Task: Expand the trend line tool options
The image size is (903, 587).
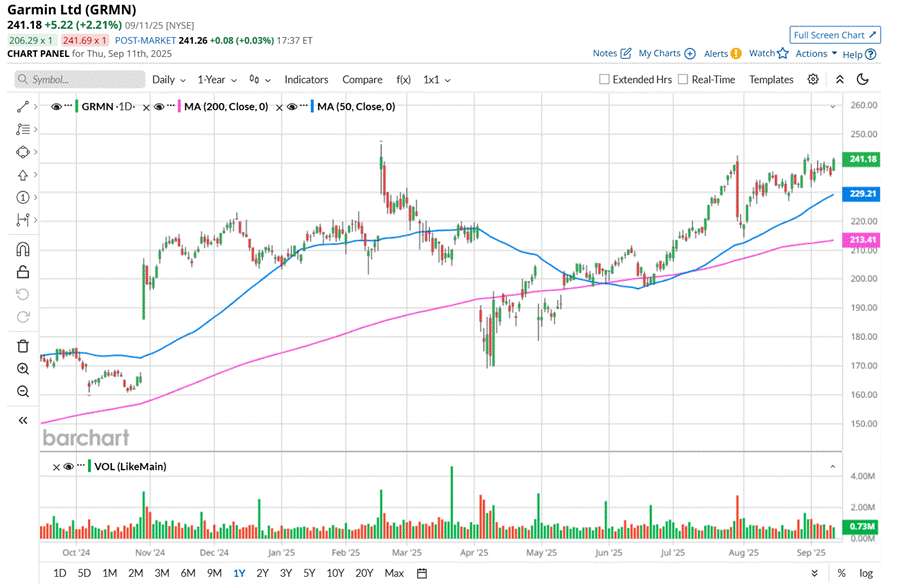Action: coord(36,107)
